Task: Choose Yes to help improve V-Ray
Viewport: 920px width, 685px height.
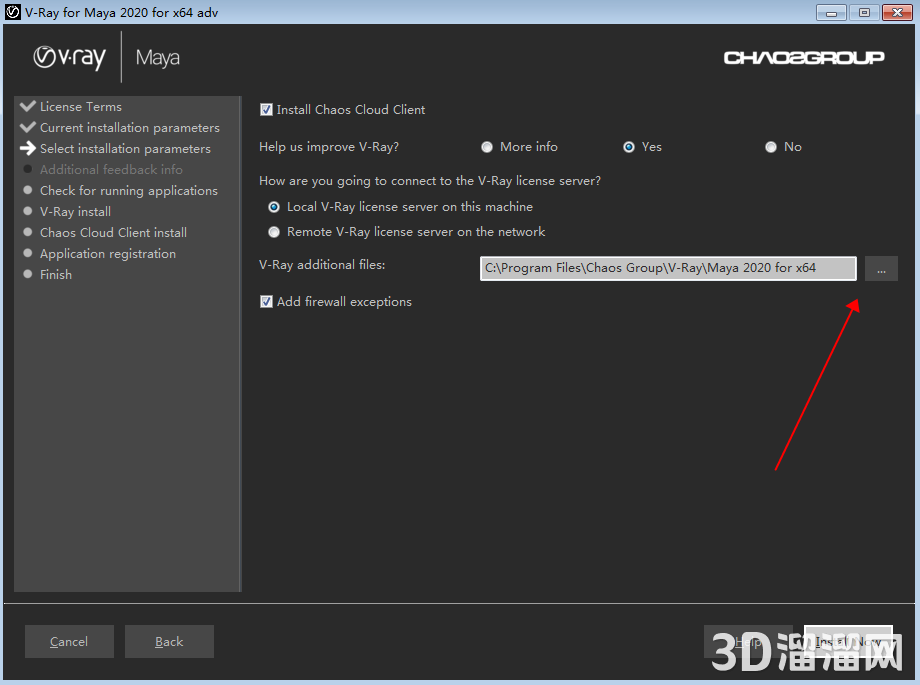Action: [629, 147]
